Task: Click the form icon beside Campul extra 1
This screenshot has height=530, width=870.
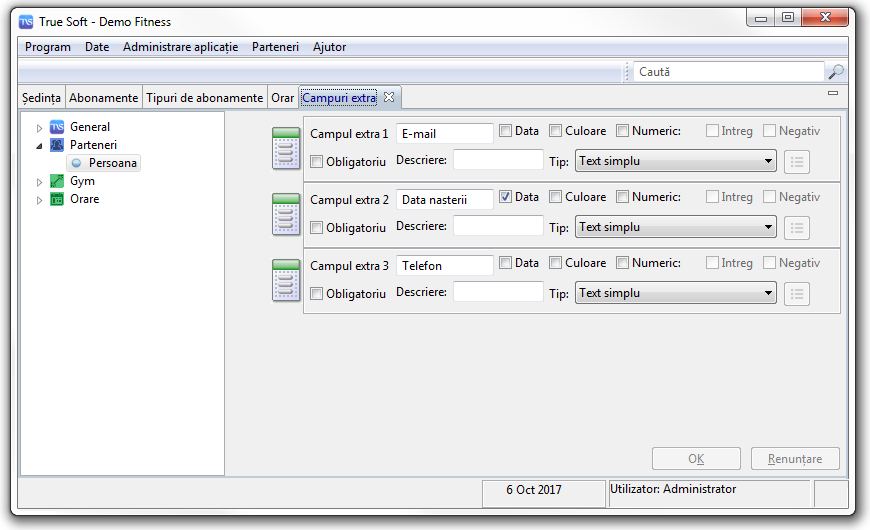Action: click(286, 148)
